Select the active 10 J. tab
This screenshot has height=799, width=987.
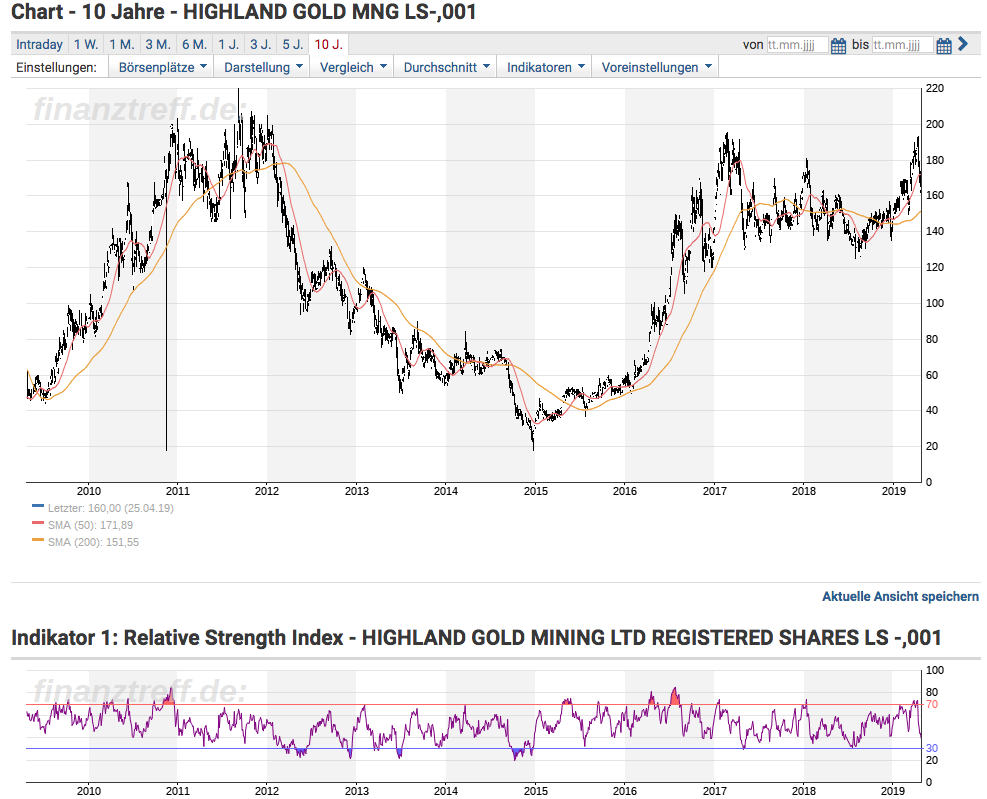pos(329,45)
